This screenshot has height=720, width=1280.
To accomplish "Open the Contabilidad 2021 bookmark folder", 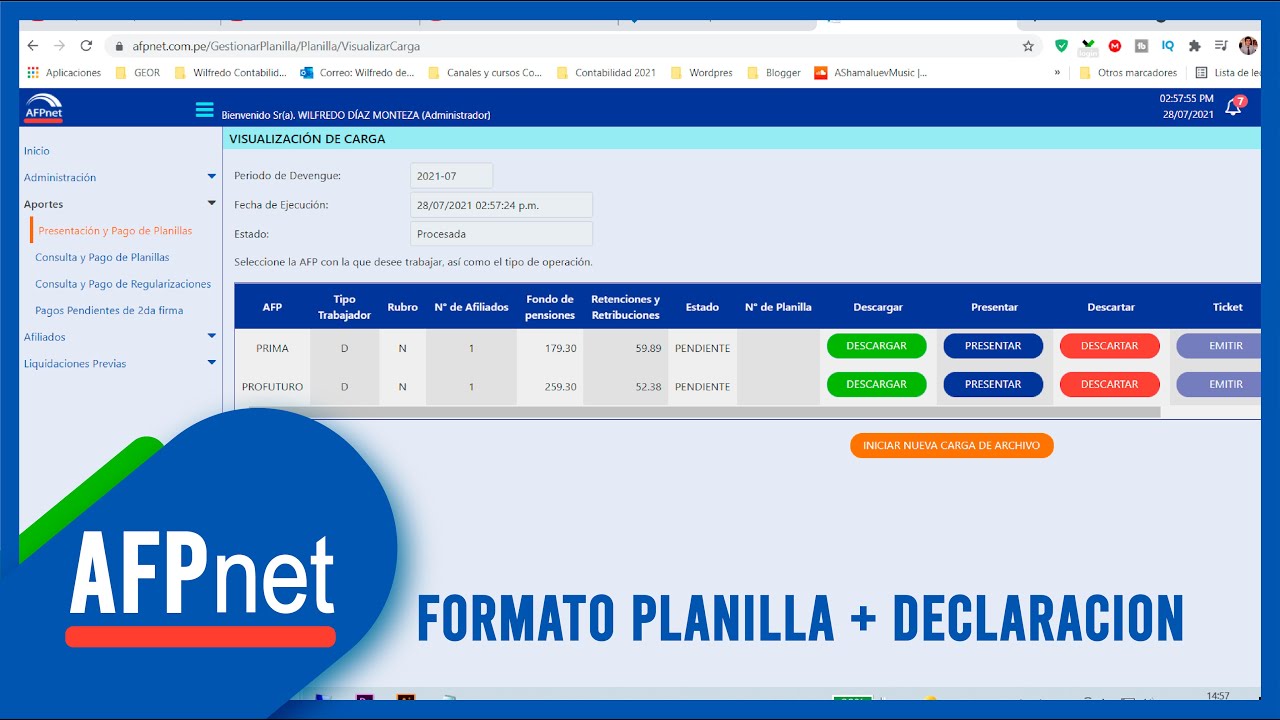I will click(x=606, y=73).
